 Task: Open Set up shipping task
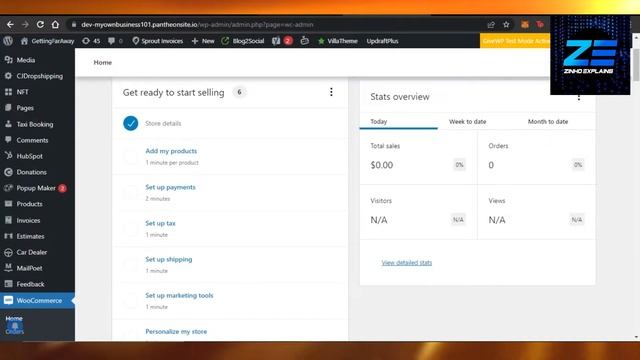click(169, 259)
